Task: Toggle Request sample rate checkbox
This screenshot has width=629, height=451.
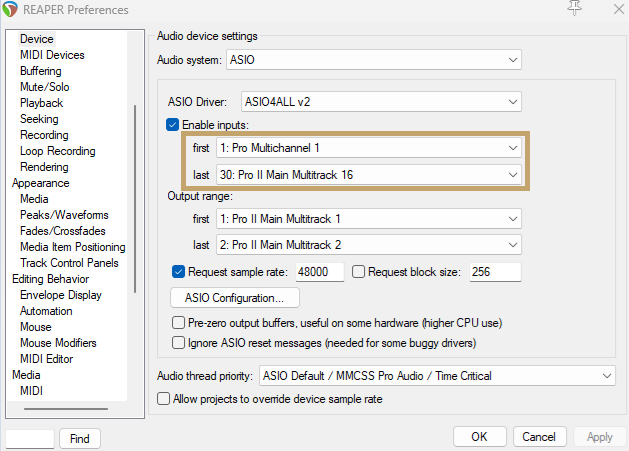Action: click(179, 272)
